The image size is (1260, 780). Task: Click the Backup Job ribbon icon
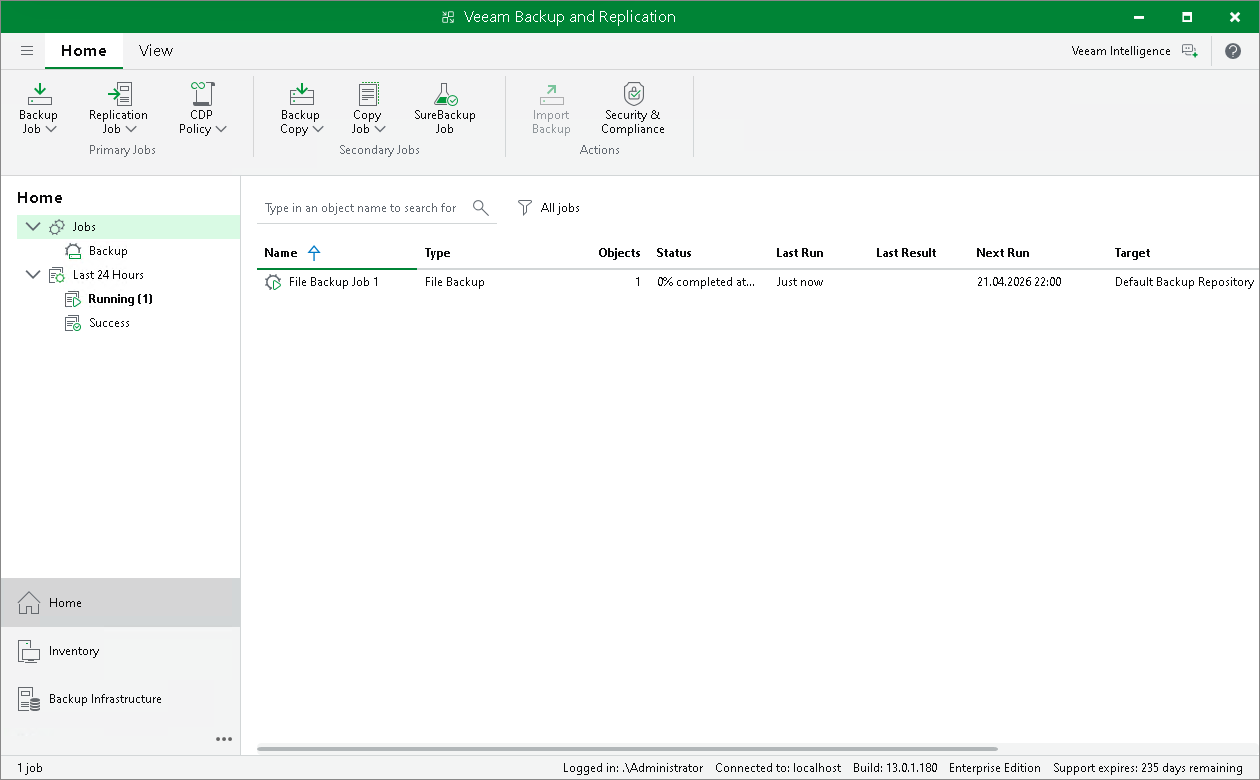[39, 94]
